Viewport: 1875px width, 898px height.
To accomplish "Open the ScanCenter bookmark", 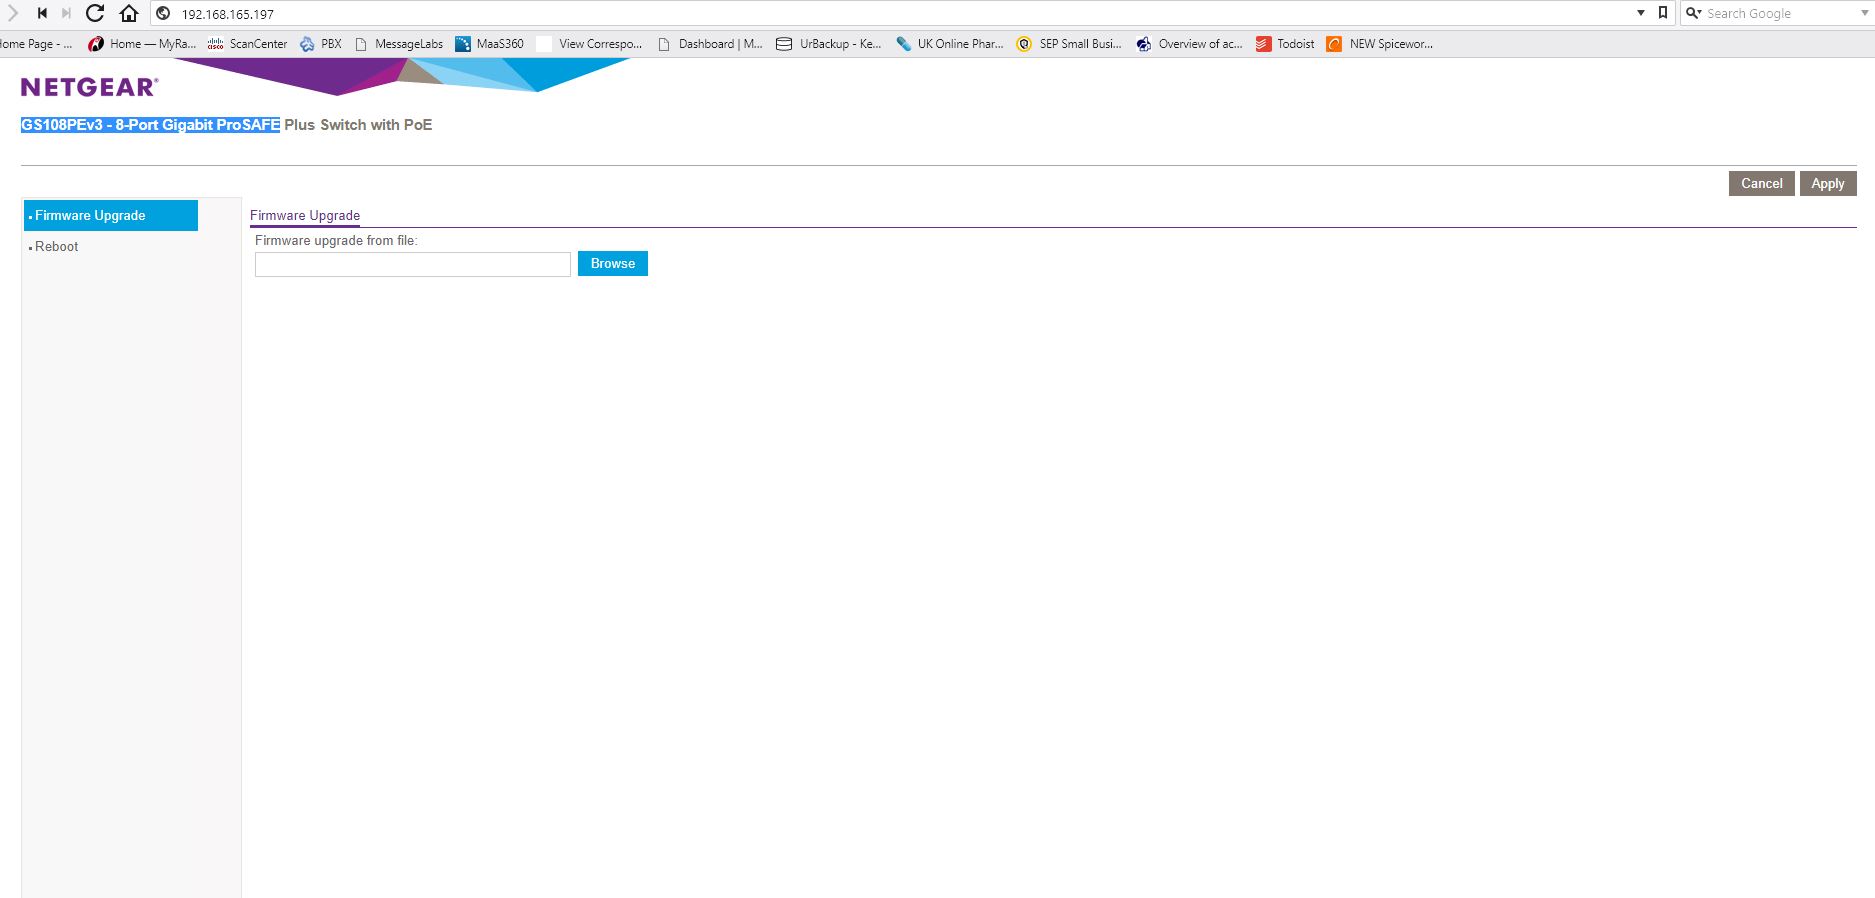I will coord(247,44).
